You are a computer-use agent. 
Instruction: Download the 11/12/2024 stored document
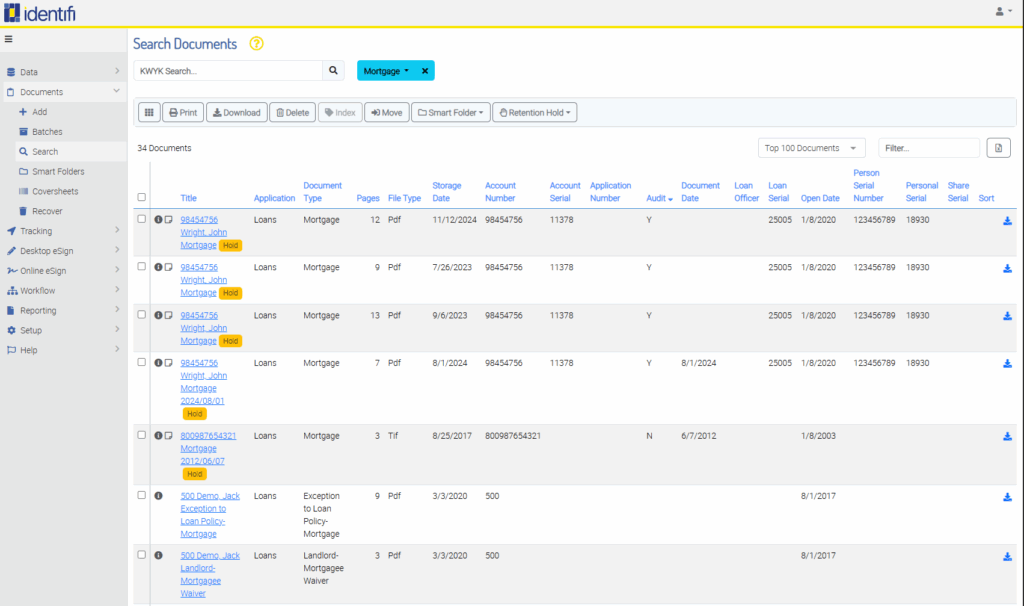(1007, 221)
